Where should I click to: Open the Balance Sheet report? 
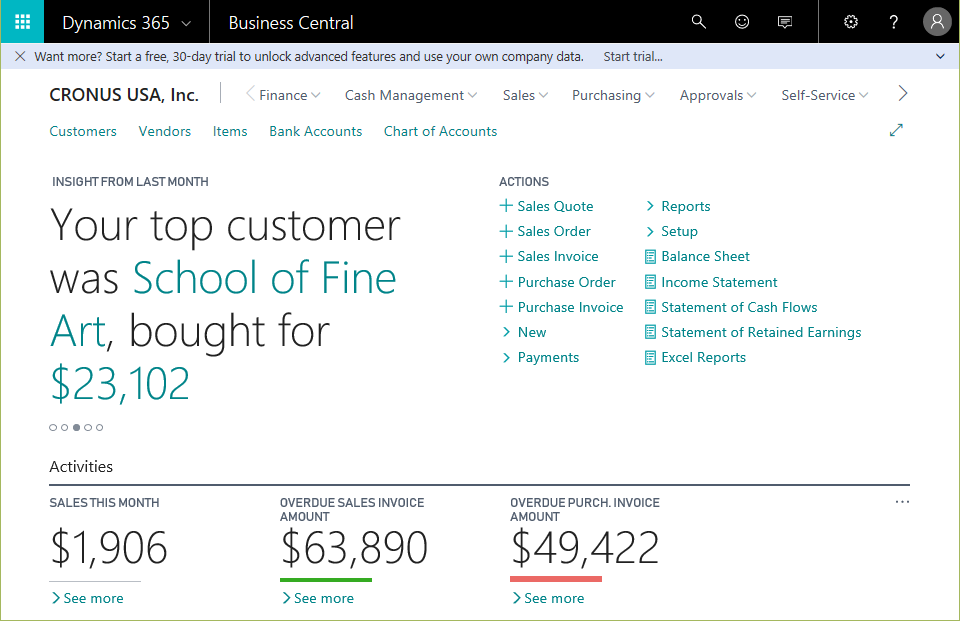697,257
